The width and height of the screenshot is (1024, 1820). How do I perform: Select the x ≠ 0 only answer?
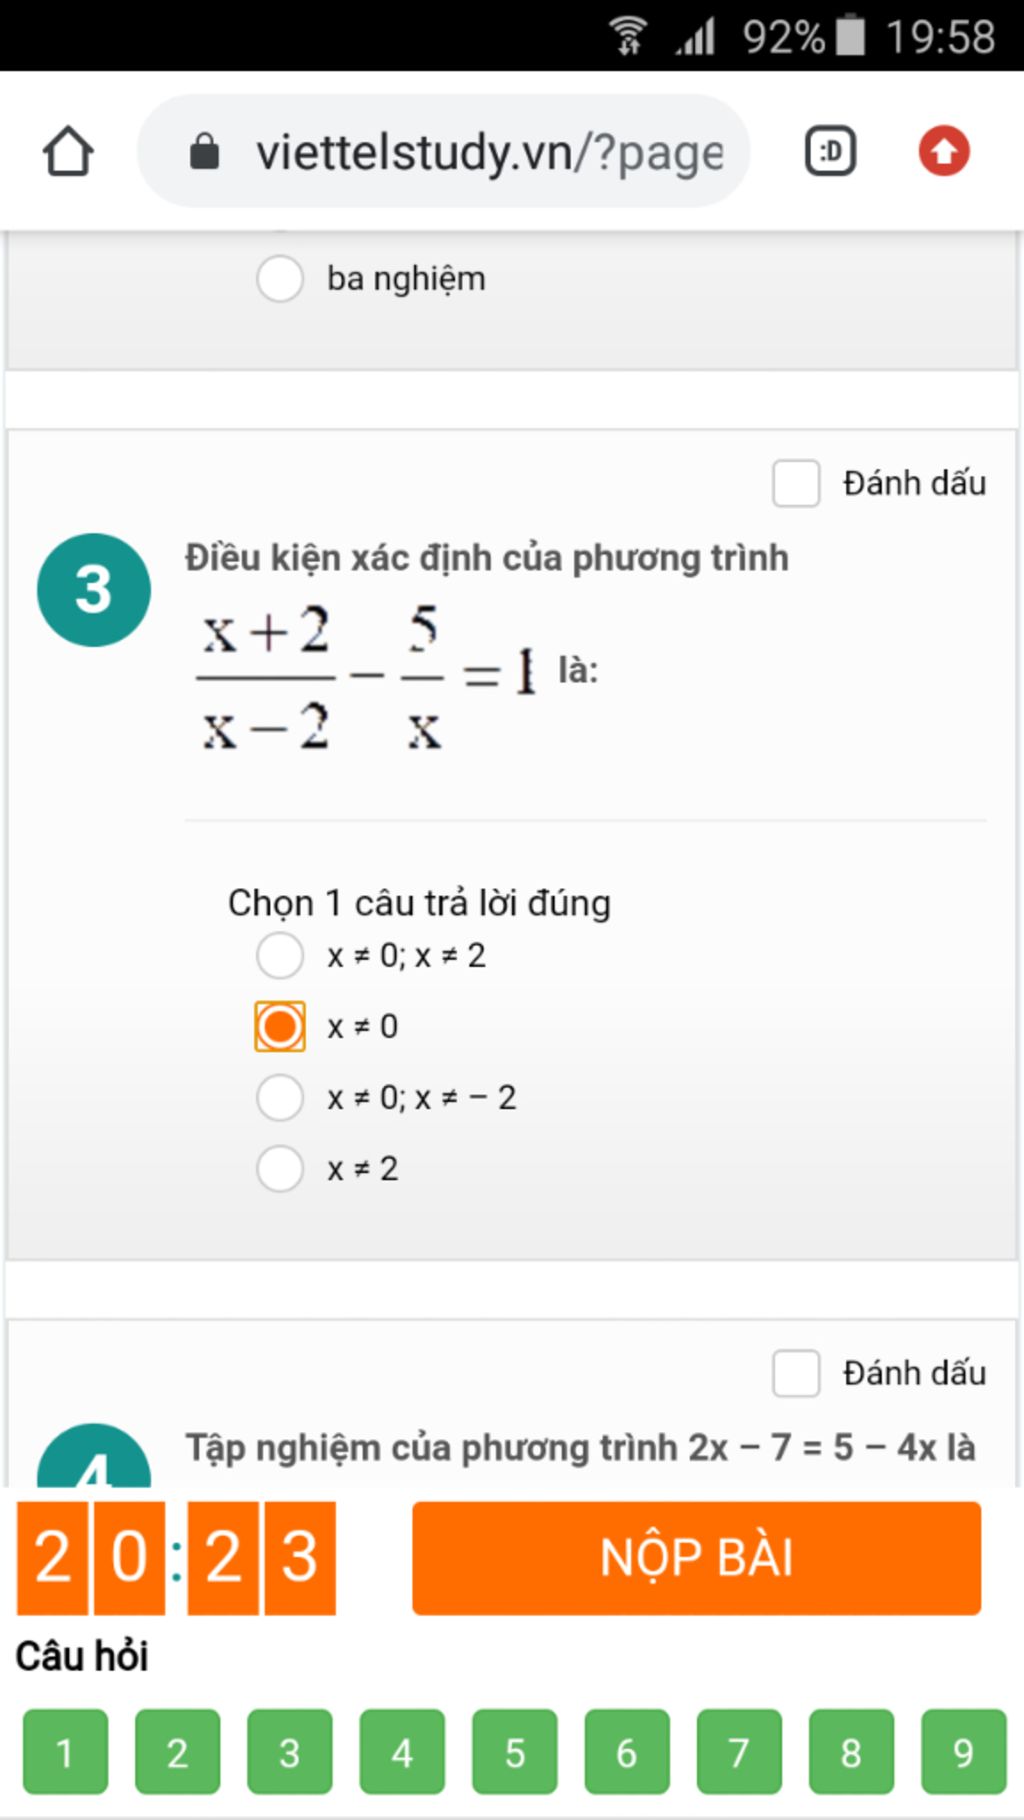pyautogui.click(x=280, y=1027)
